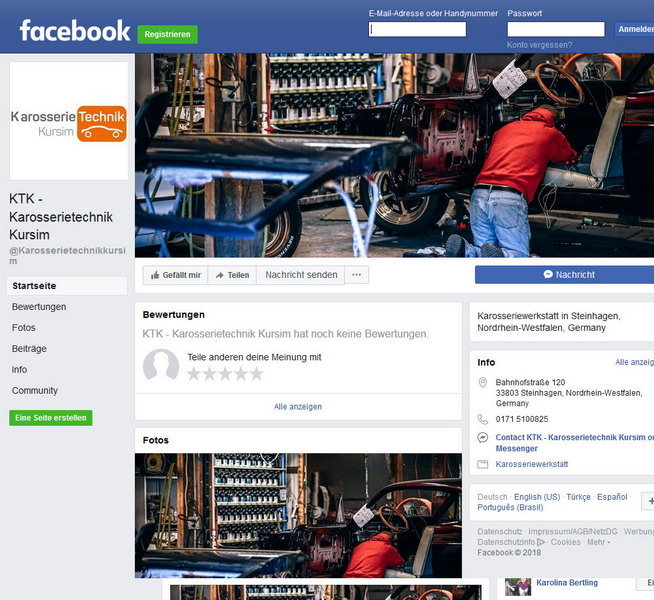Click the @Karosserietechnikkursim handle

[67, 256]
